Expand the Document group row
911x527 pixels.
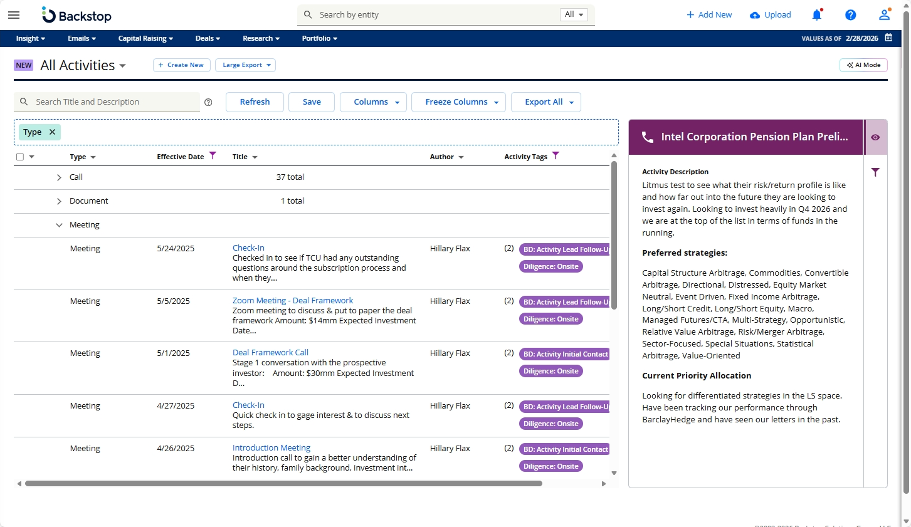coord(59,201)
